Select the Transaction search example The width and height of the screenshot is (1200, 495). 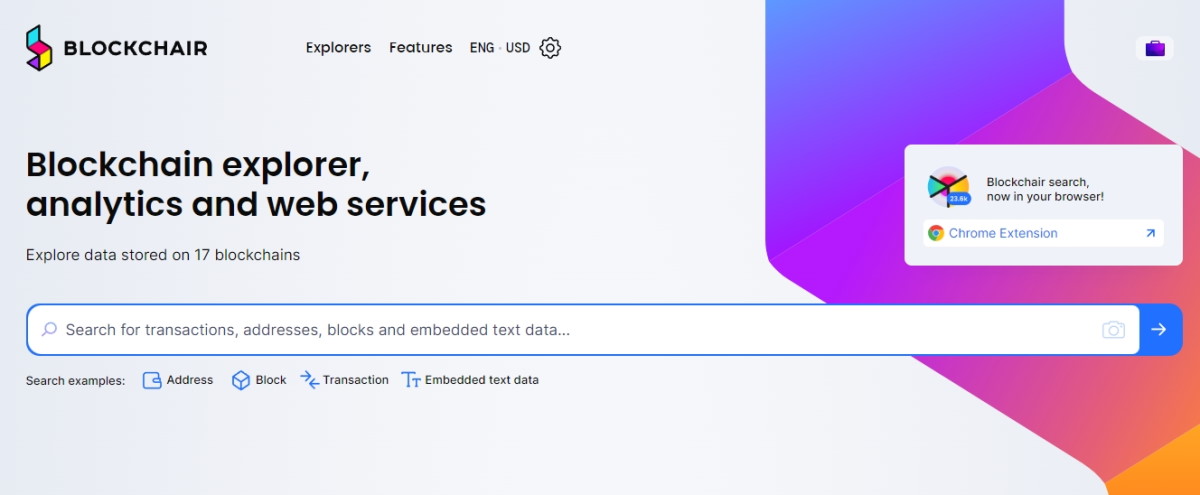[x=344, y=380]
